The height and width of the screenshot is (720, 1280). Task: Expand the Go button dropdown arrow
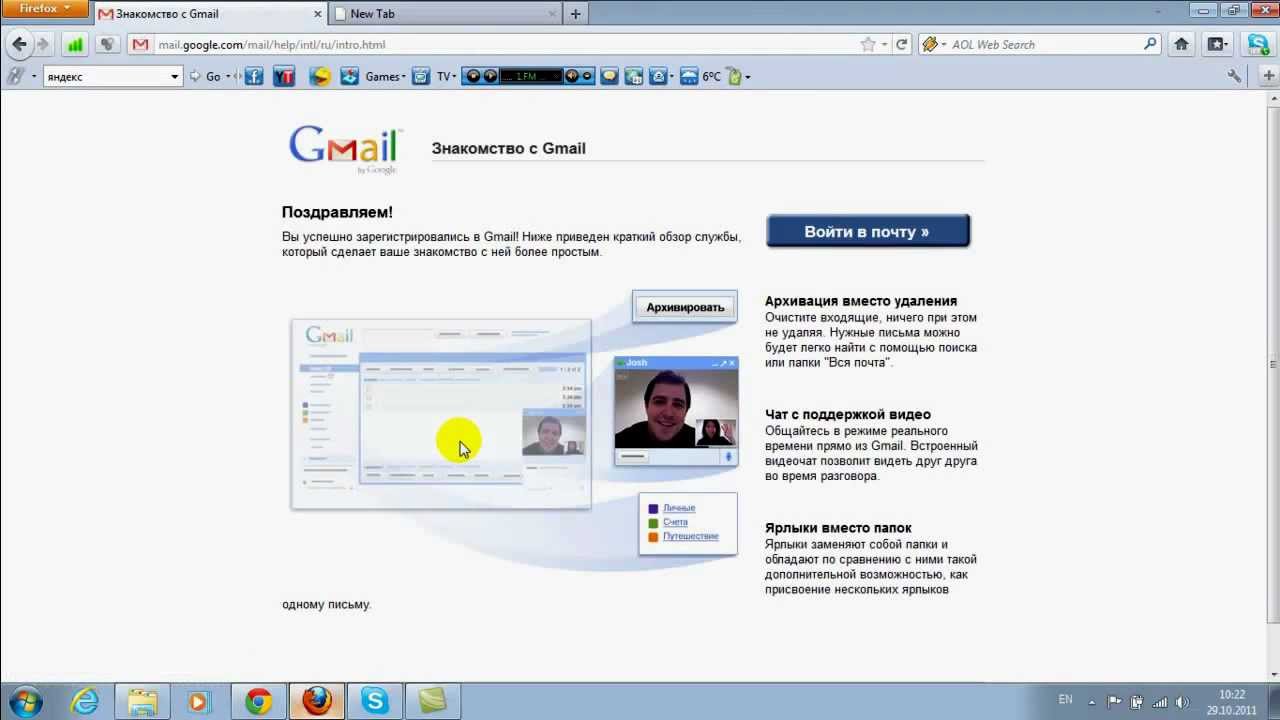pyautogui.click(x=228, y=77)
